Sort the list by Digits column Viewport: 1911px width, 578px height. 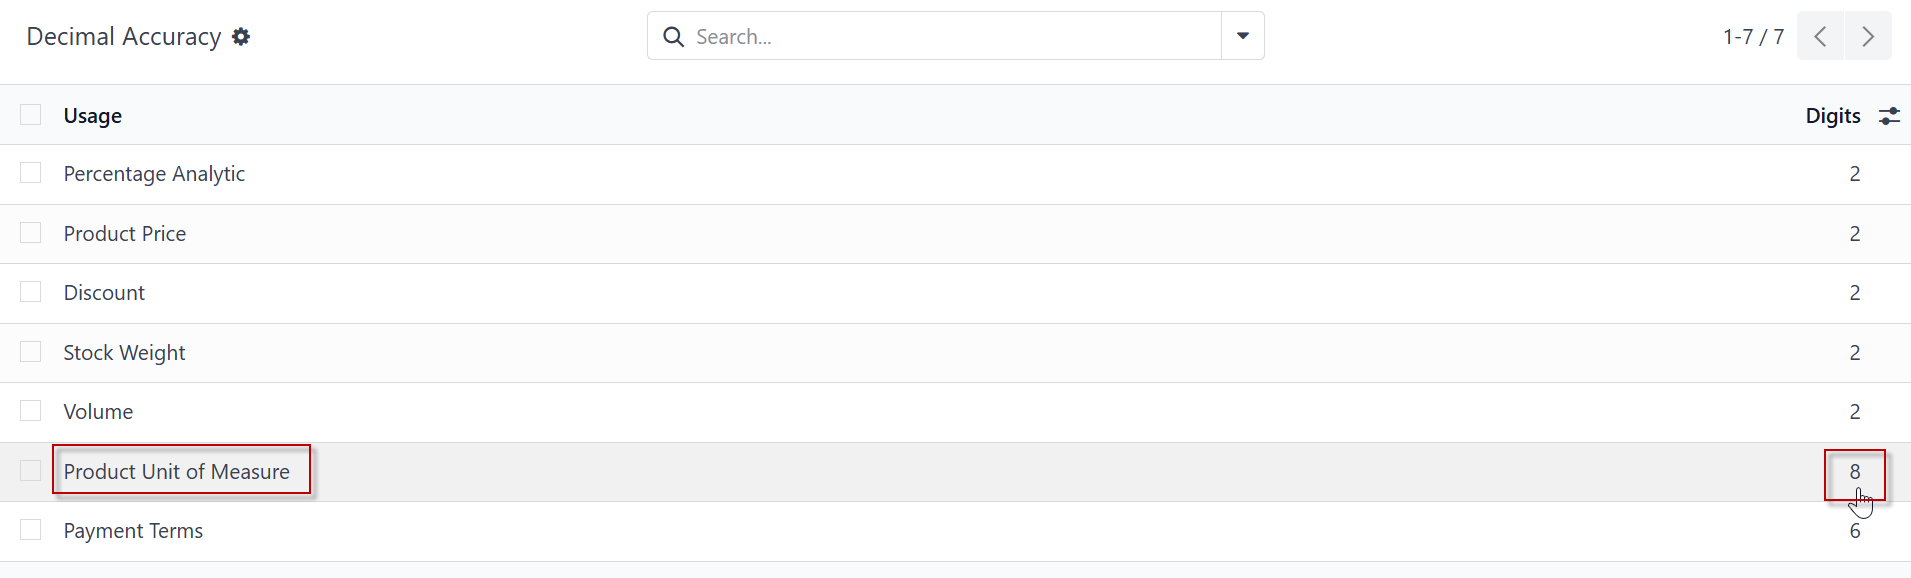pos(1833,116)
